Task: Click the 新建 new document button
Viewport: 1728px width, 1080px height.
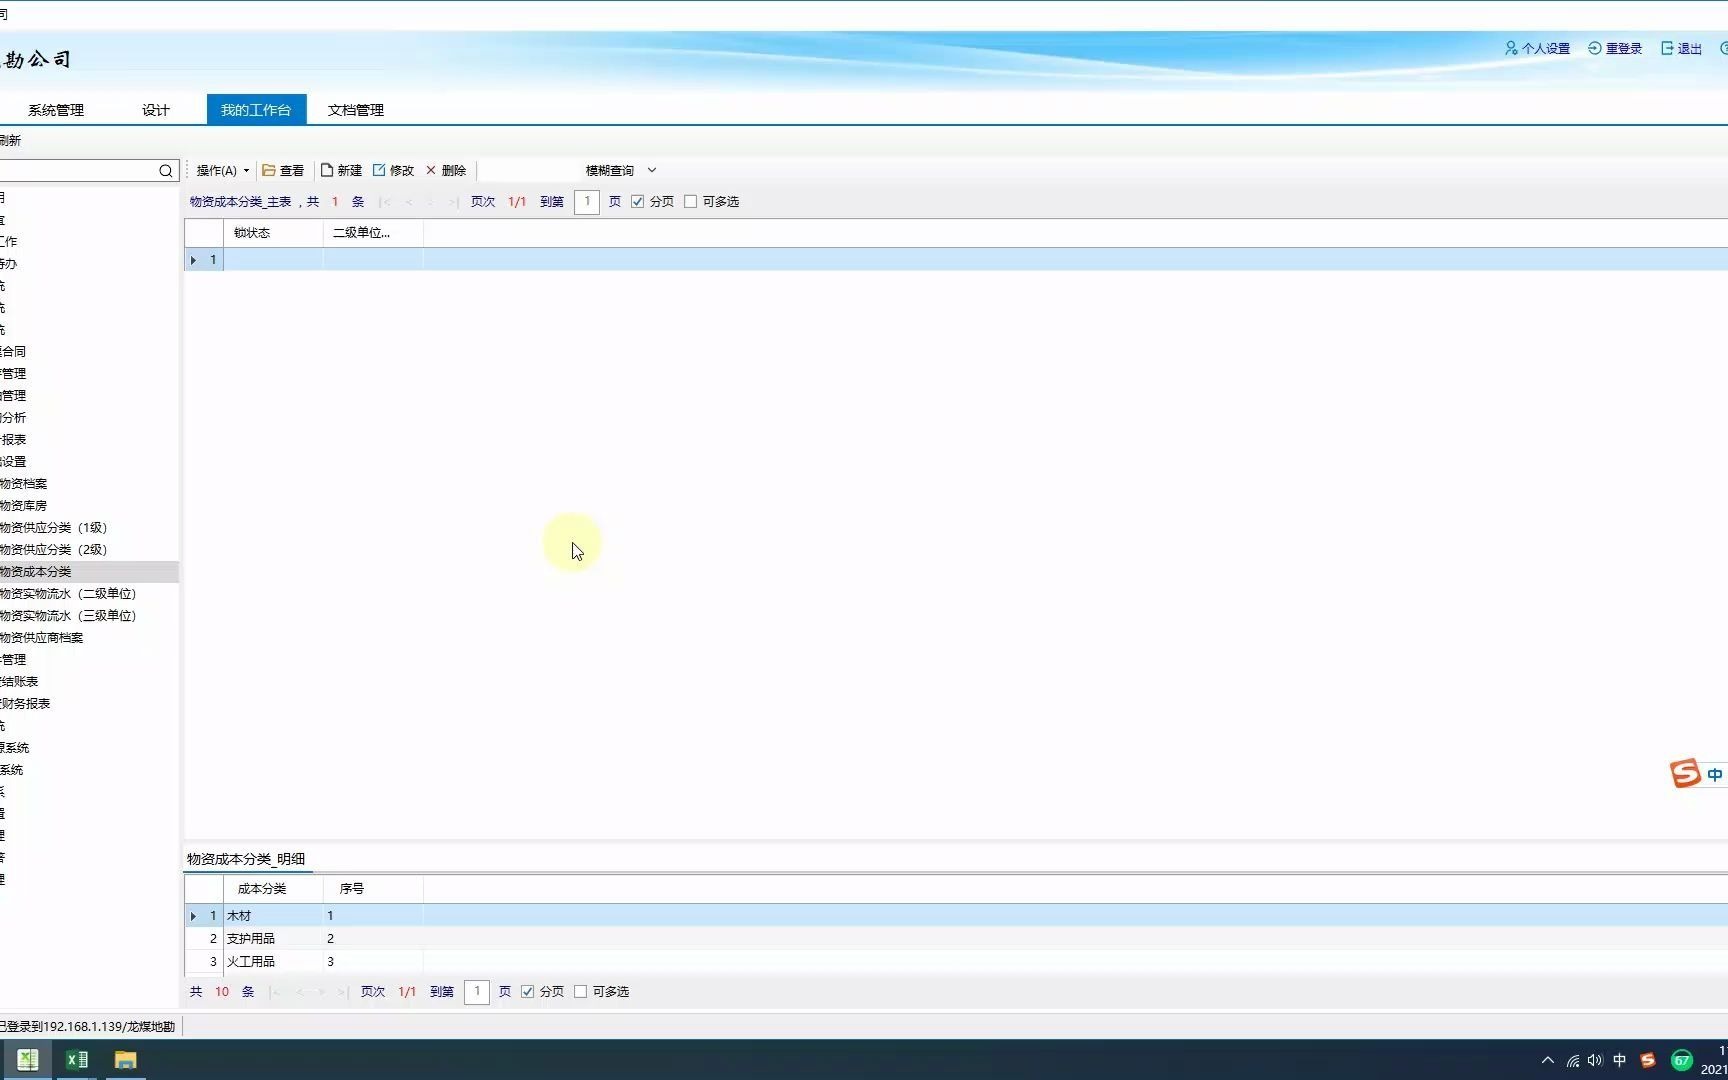Action: tap(341, 170)
